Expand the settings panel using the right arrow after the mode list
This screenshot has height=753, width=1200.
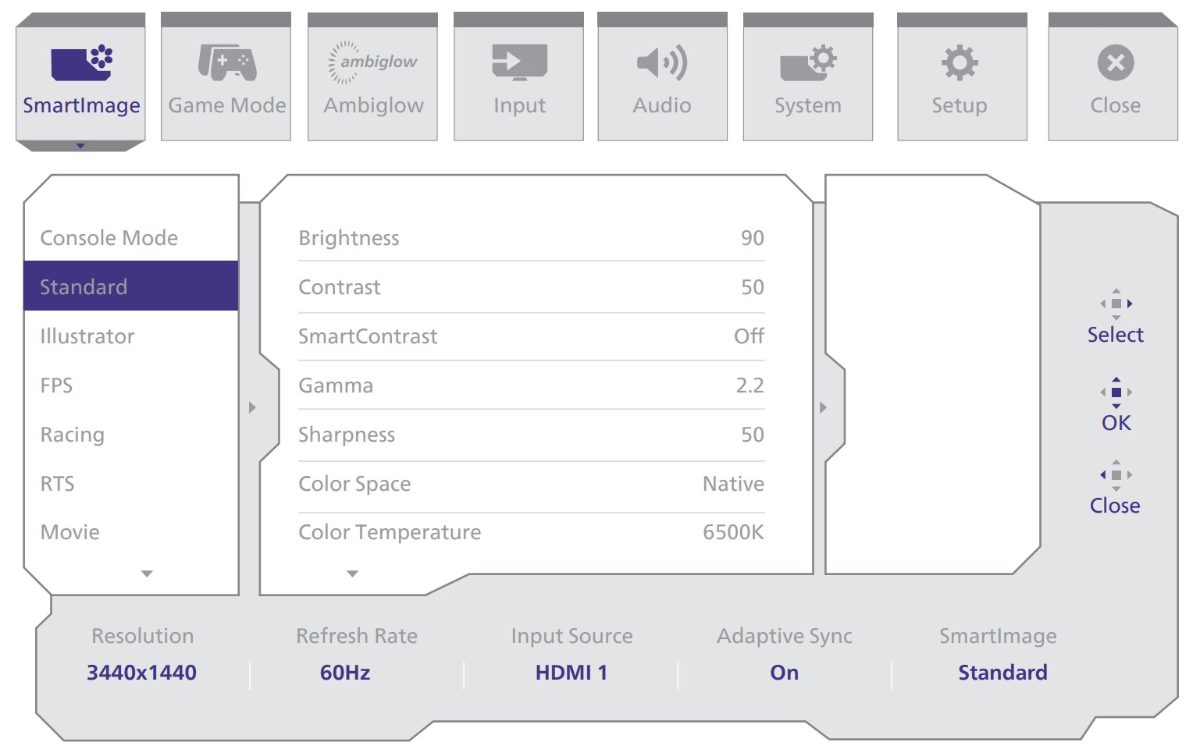pyautogui.click(x=252, y=408)
